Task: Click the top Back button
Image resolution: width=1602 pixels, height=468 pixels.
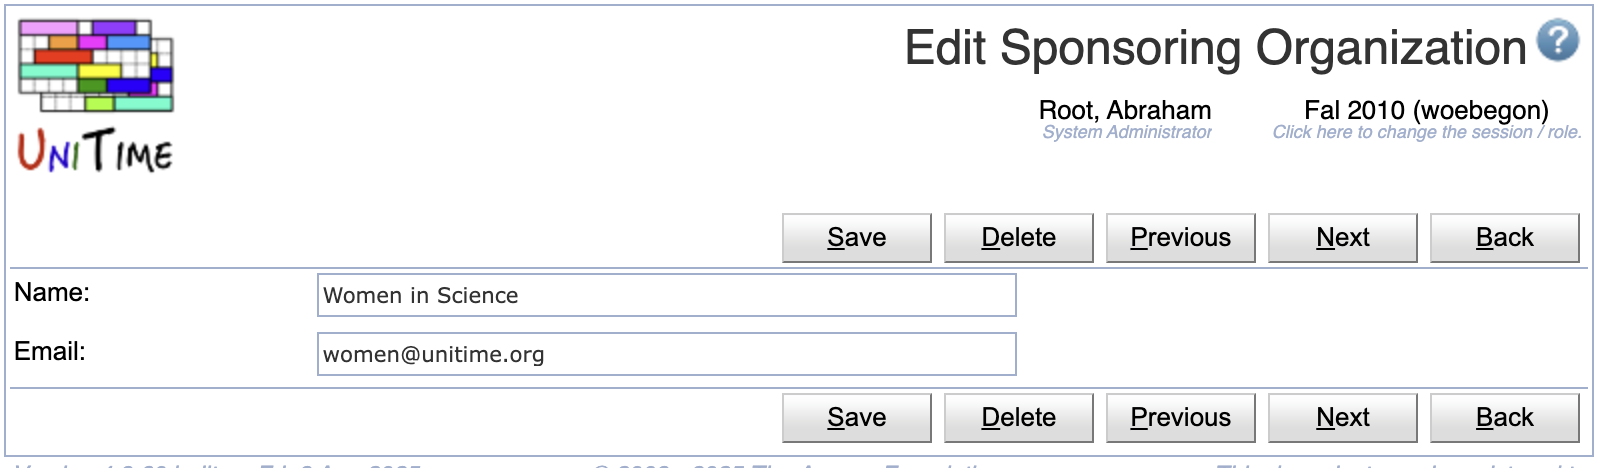Action: point(1505,238)
